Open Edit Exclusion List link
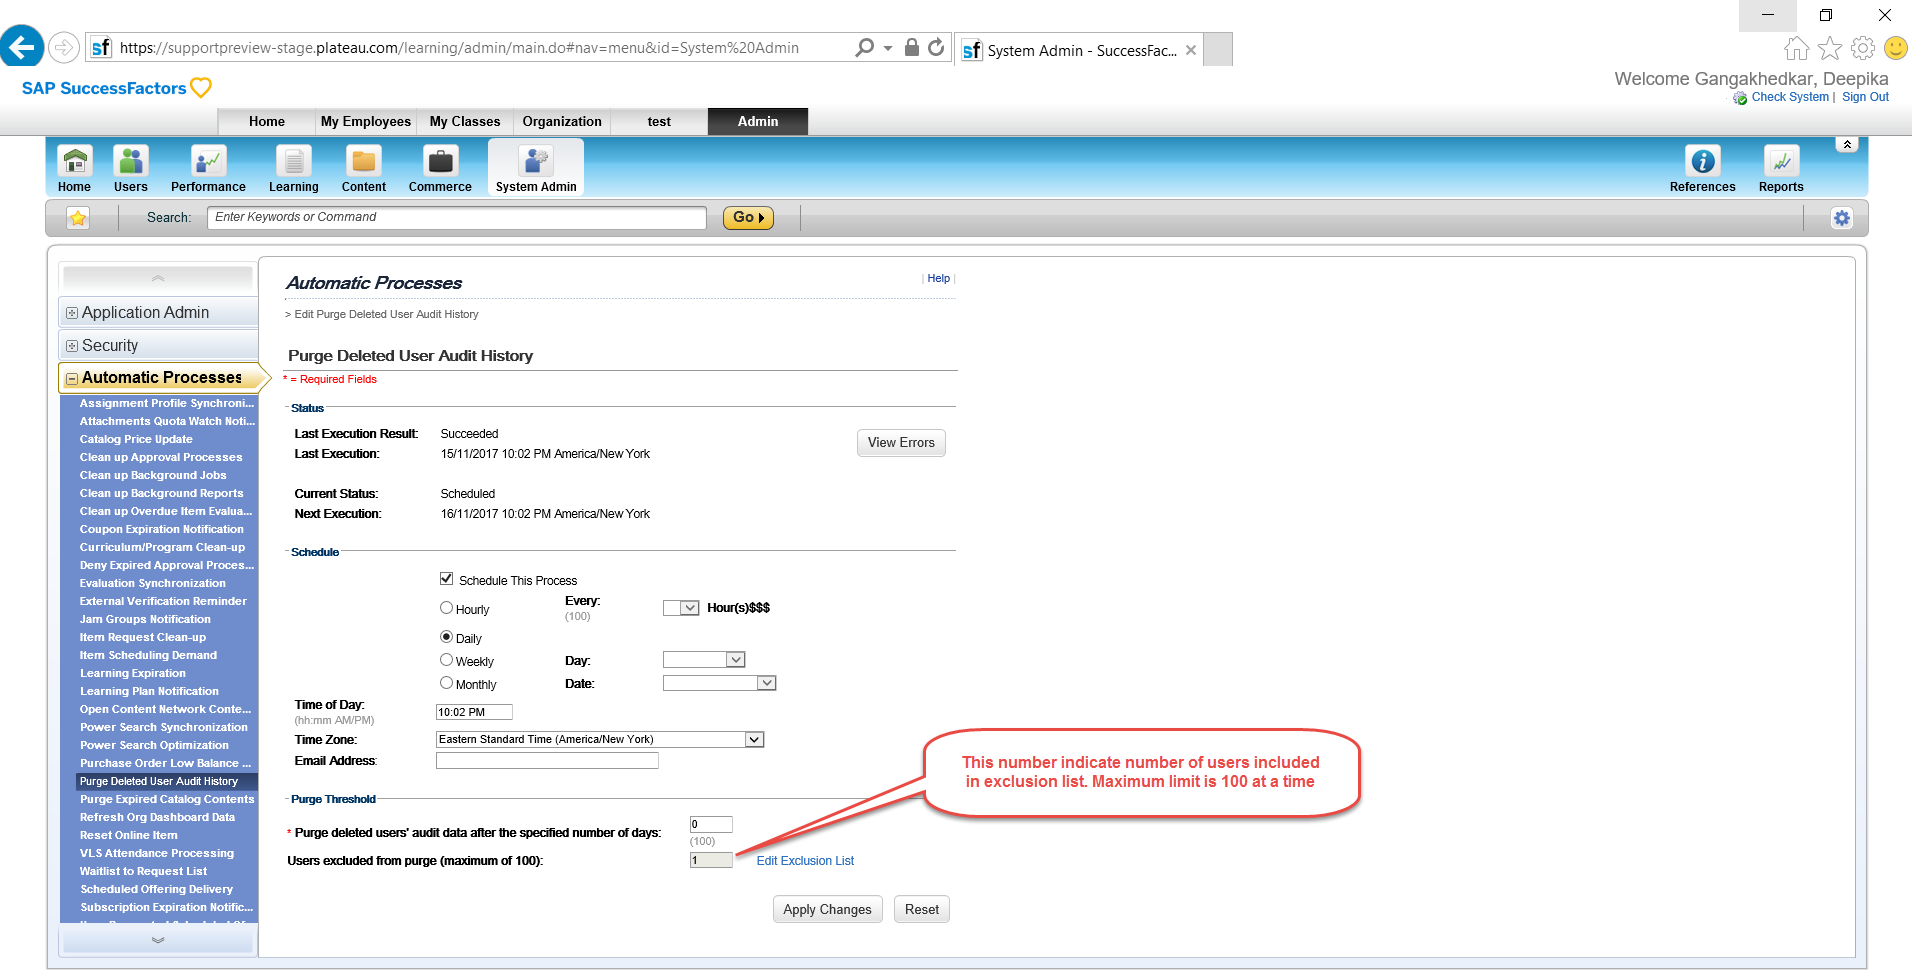 (x=805, y=861)
